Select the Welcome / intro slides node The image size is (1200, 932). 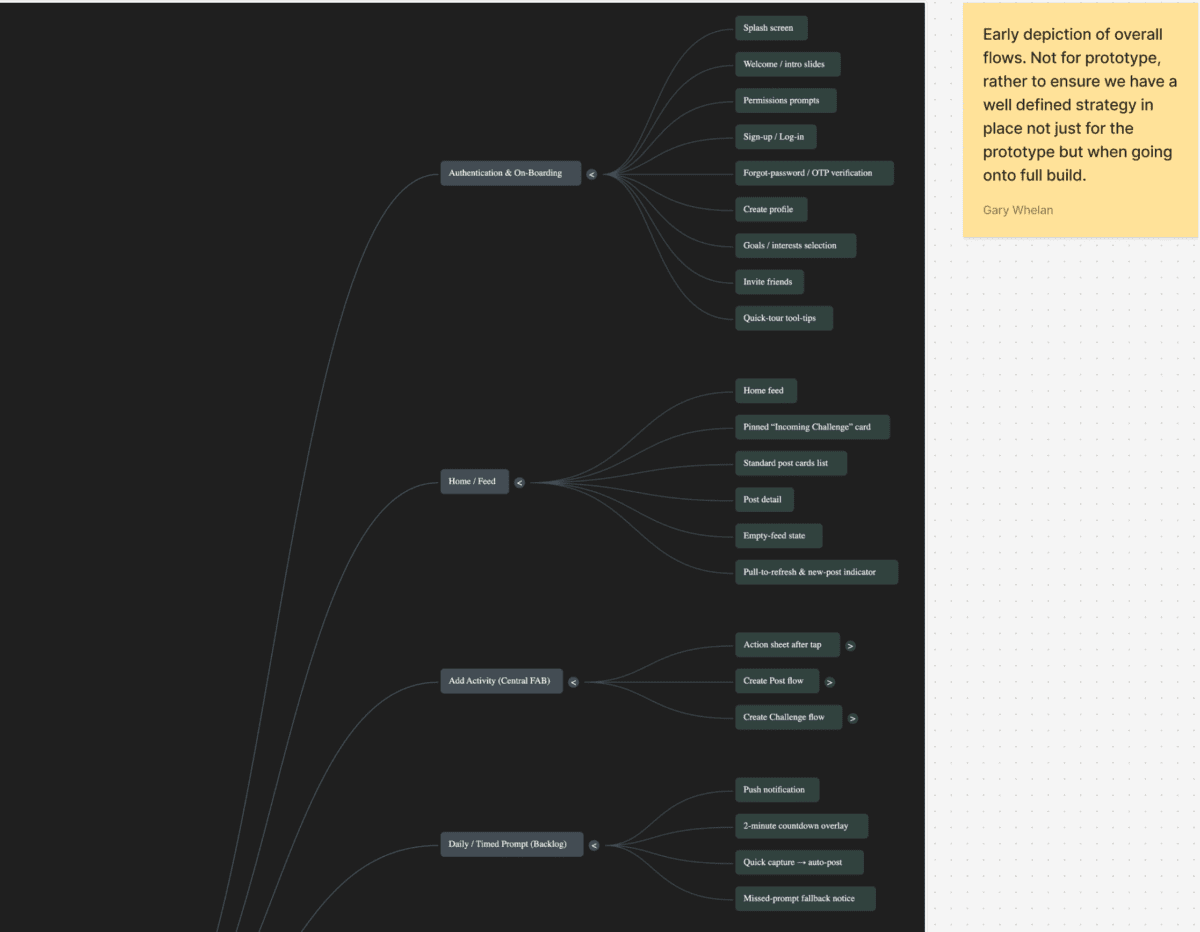point(785,64)
